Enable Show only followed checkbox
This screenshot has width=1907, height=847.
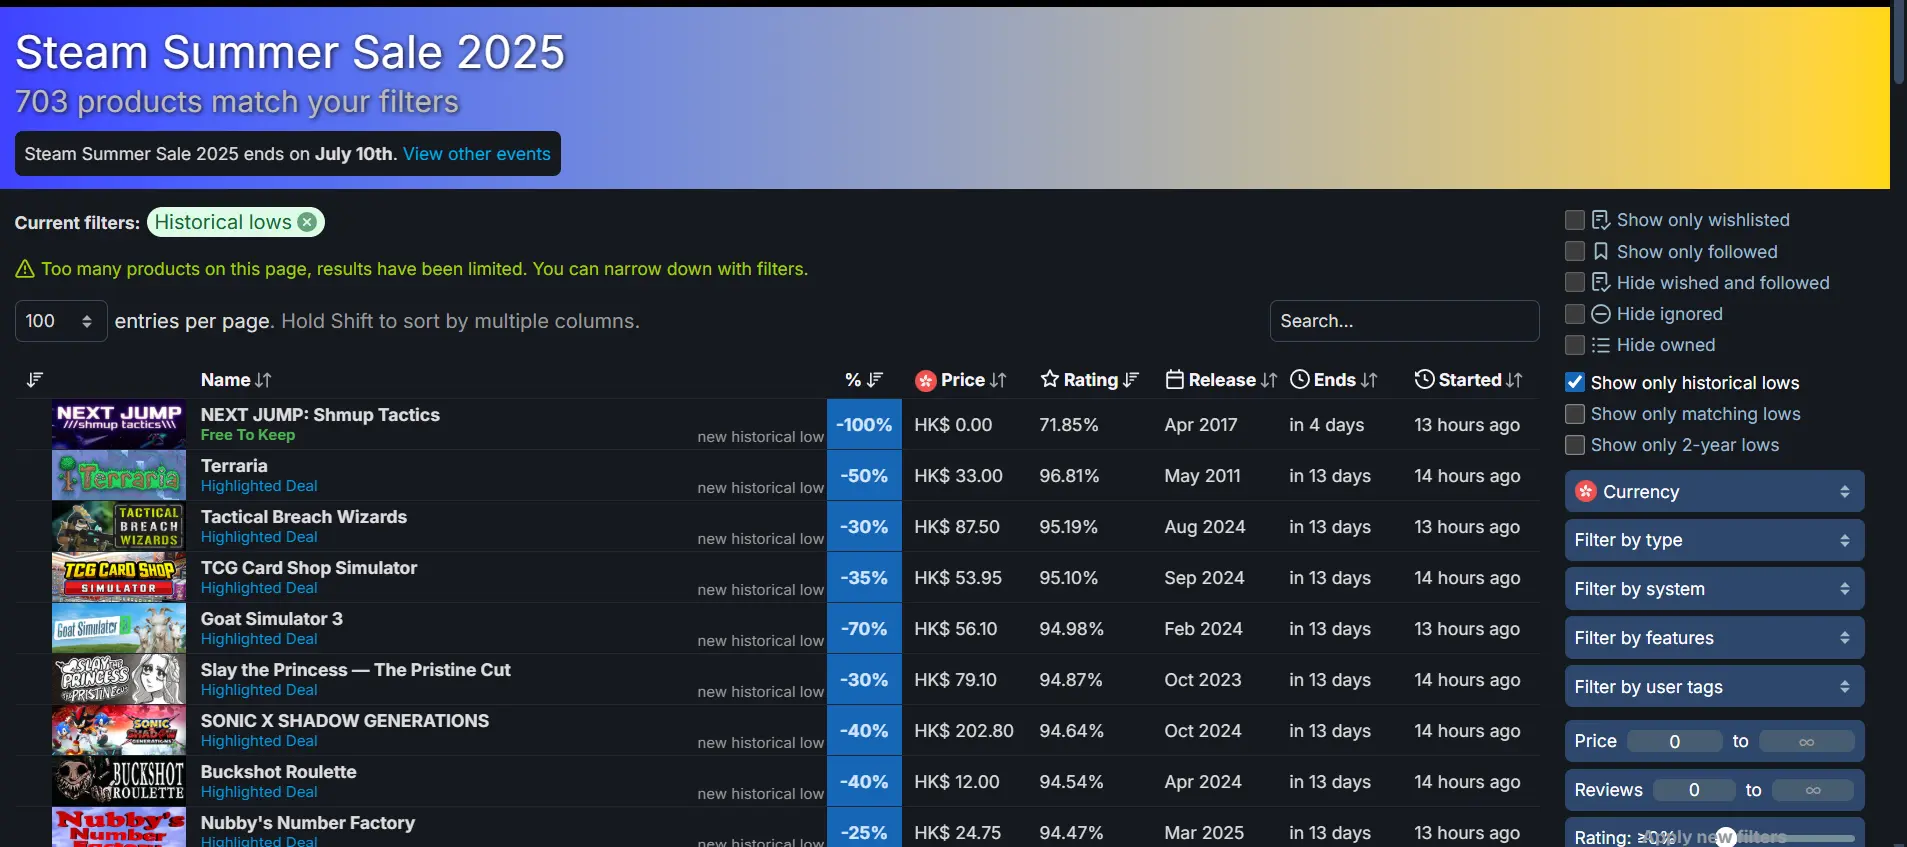point(1575,251)
